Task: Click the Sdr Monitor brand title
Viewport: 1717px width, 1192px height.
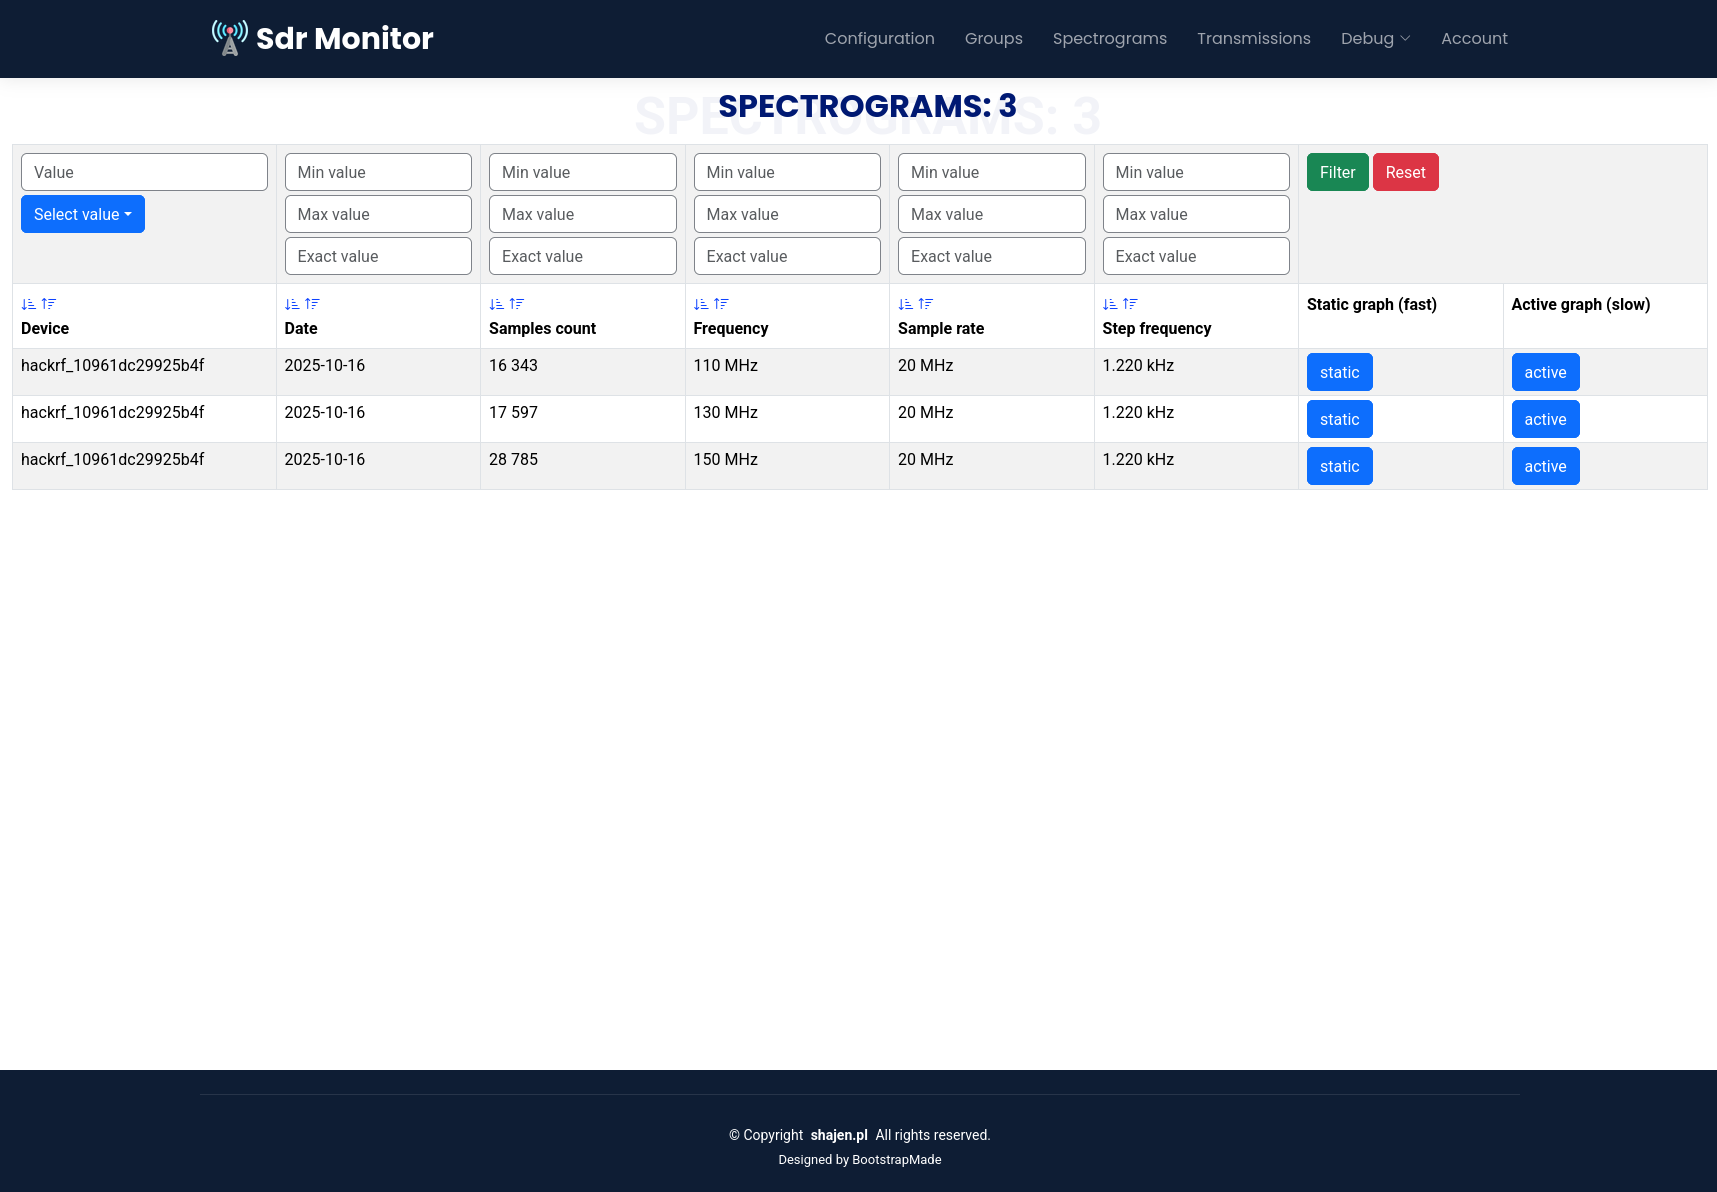Action: (344, 38)
